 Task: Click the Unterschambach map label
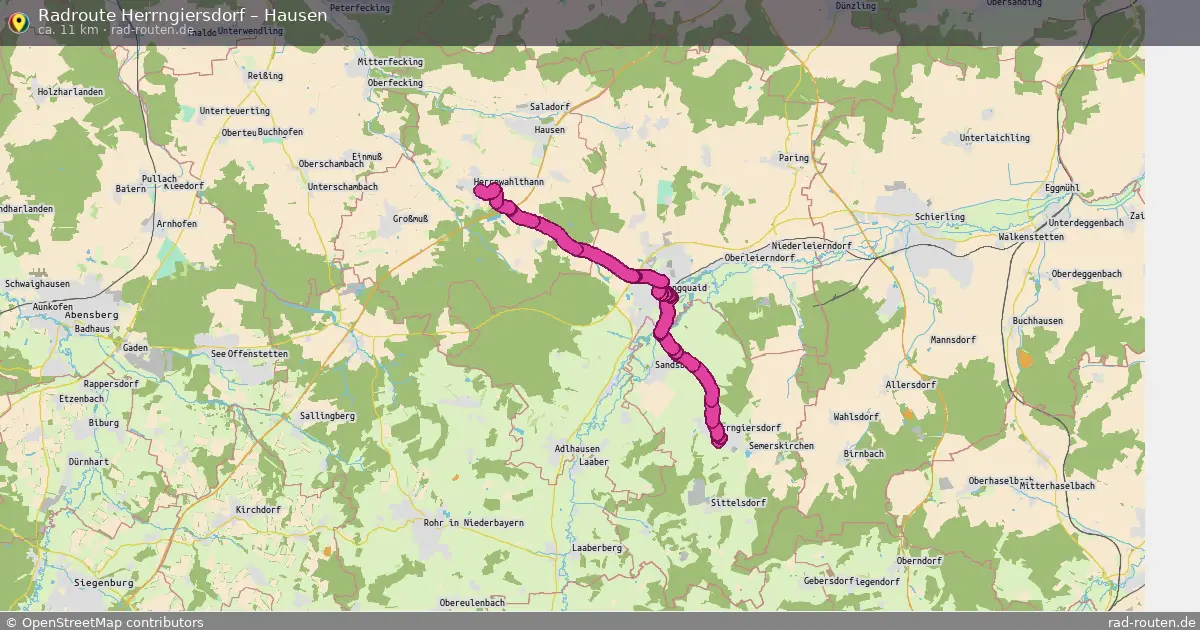tap(343, 187)
